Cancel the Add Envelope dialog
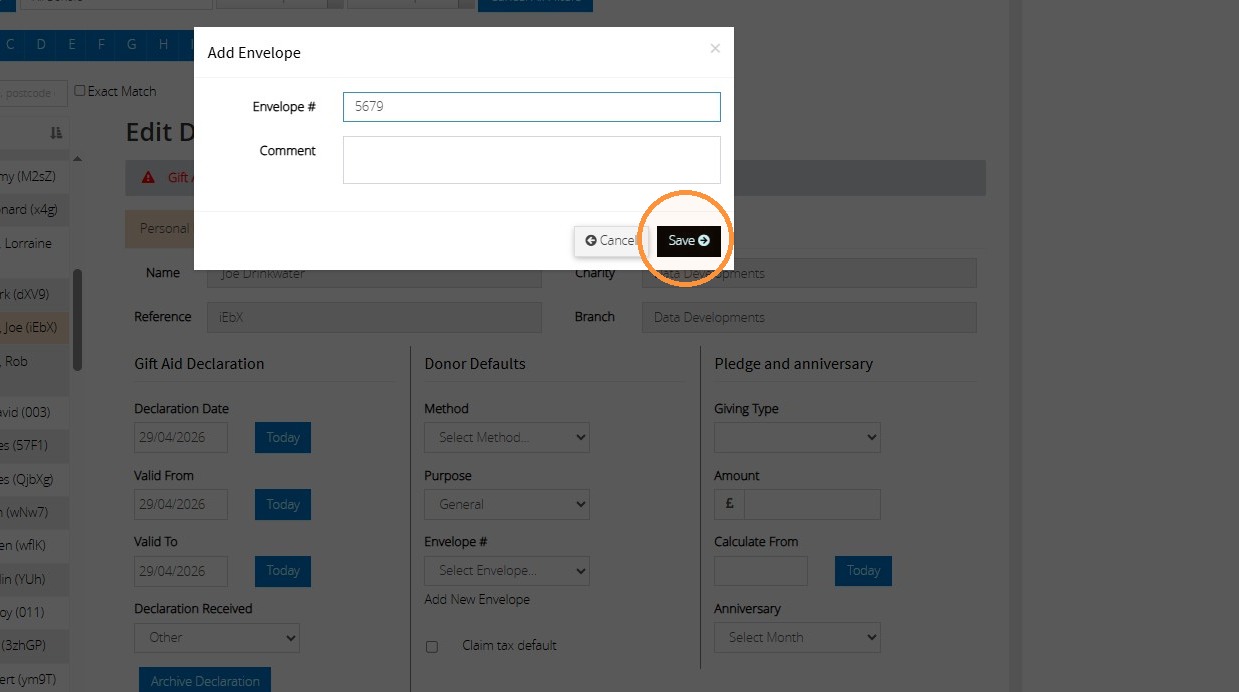 (x=611, y=241)
